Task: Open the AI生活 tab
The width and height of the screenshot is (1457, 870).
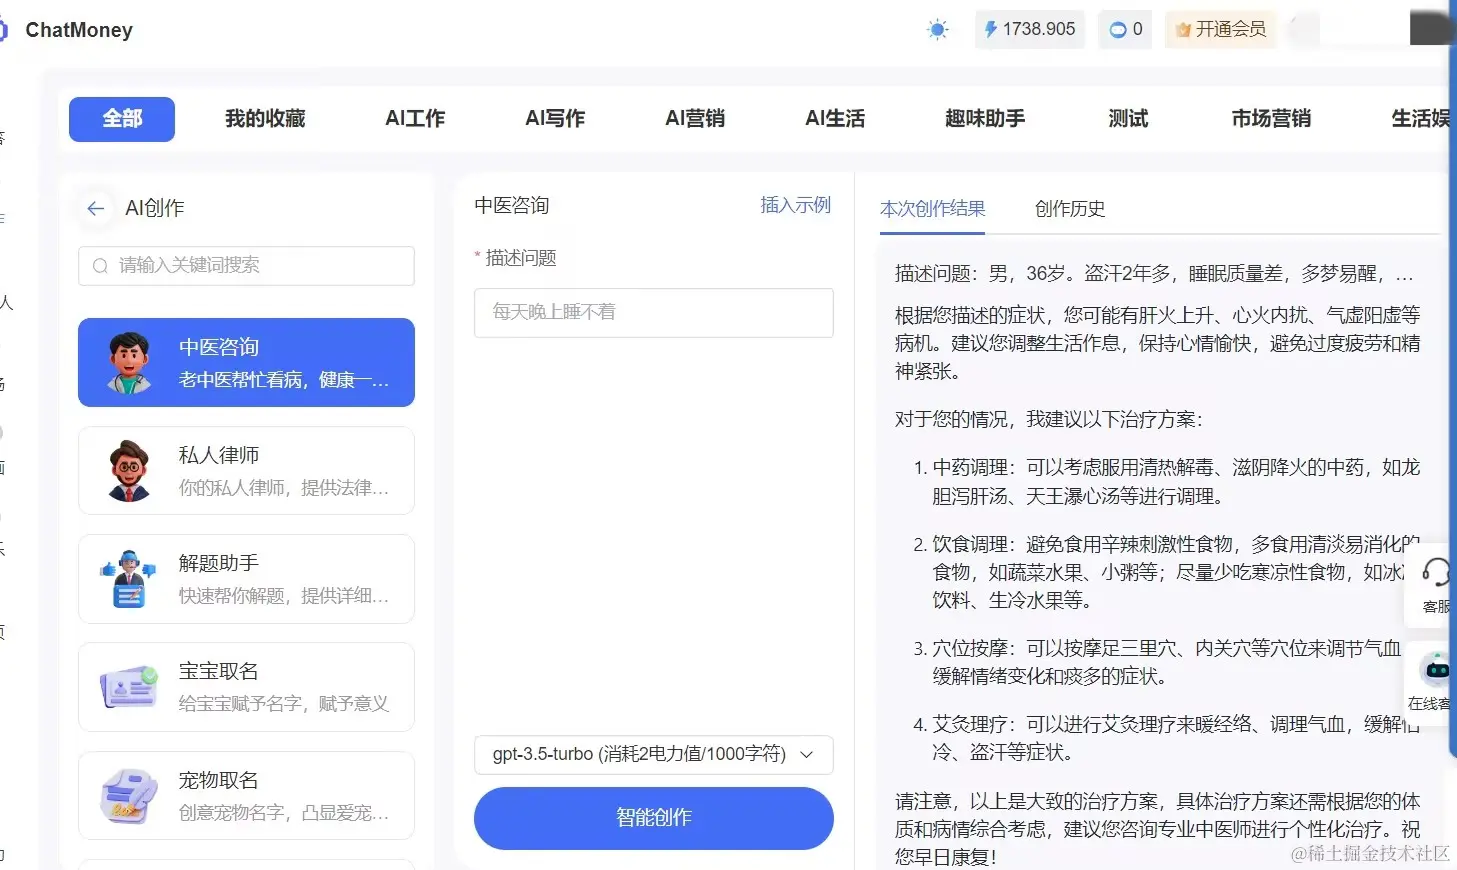Action: [x=835, y=119]
